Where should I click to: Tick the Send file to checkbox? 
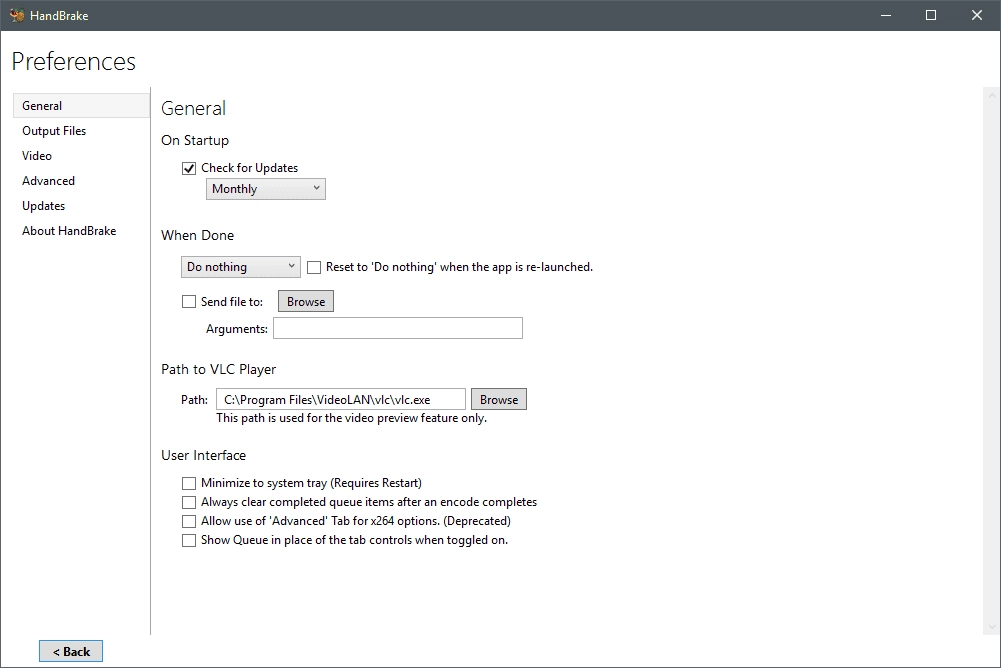pyautogui.click(x=189, y=302)
